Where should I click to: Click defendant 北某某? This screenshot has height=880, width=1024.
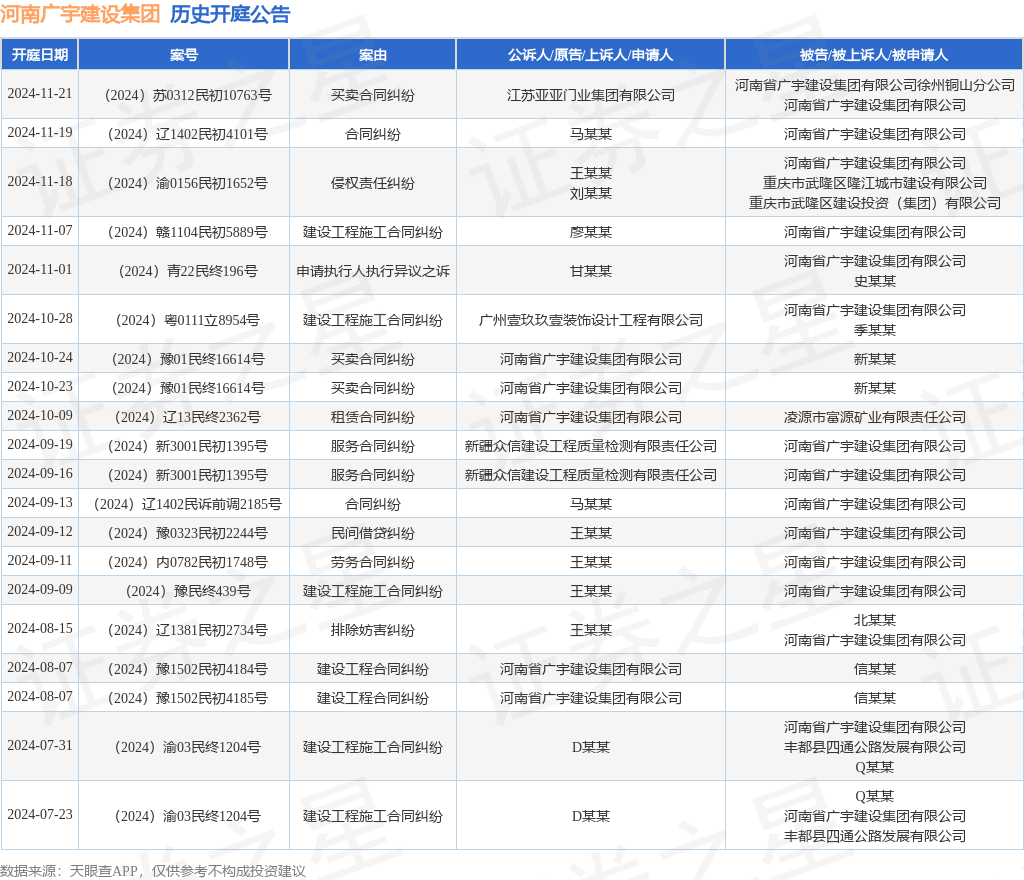(874, 620)
